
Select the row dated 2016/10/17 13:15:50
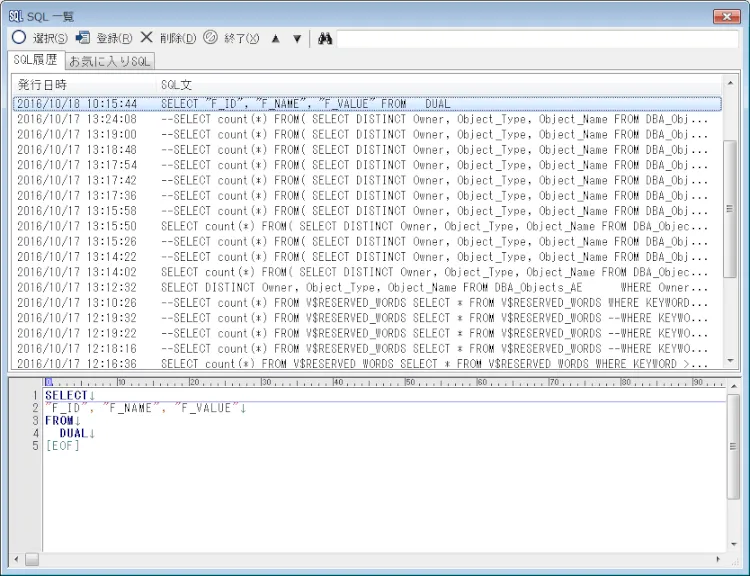coord(367,226)
